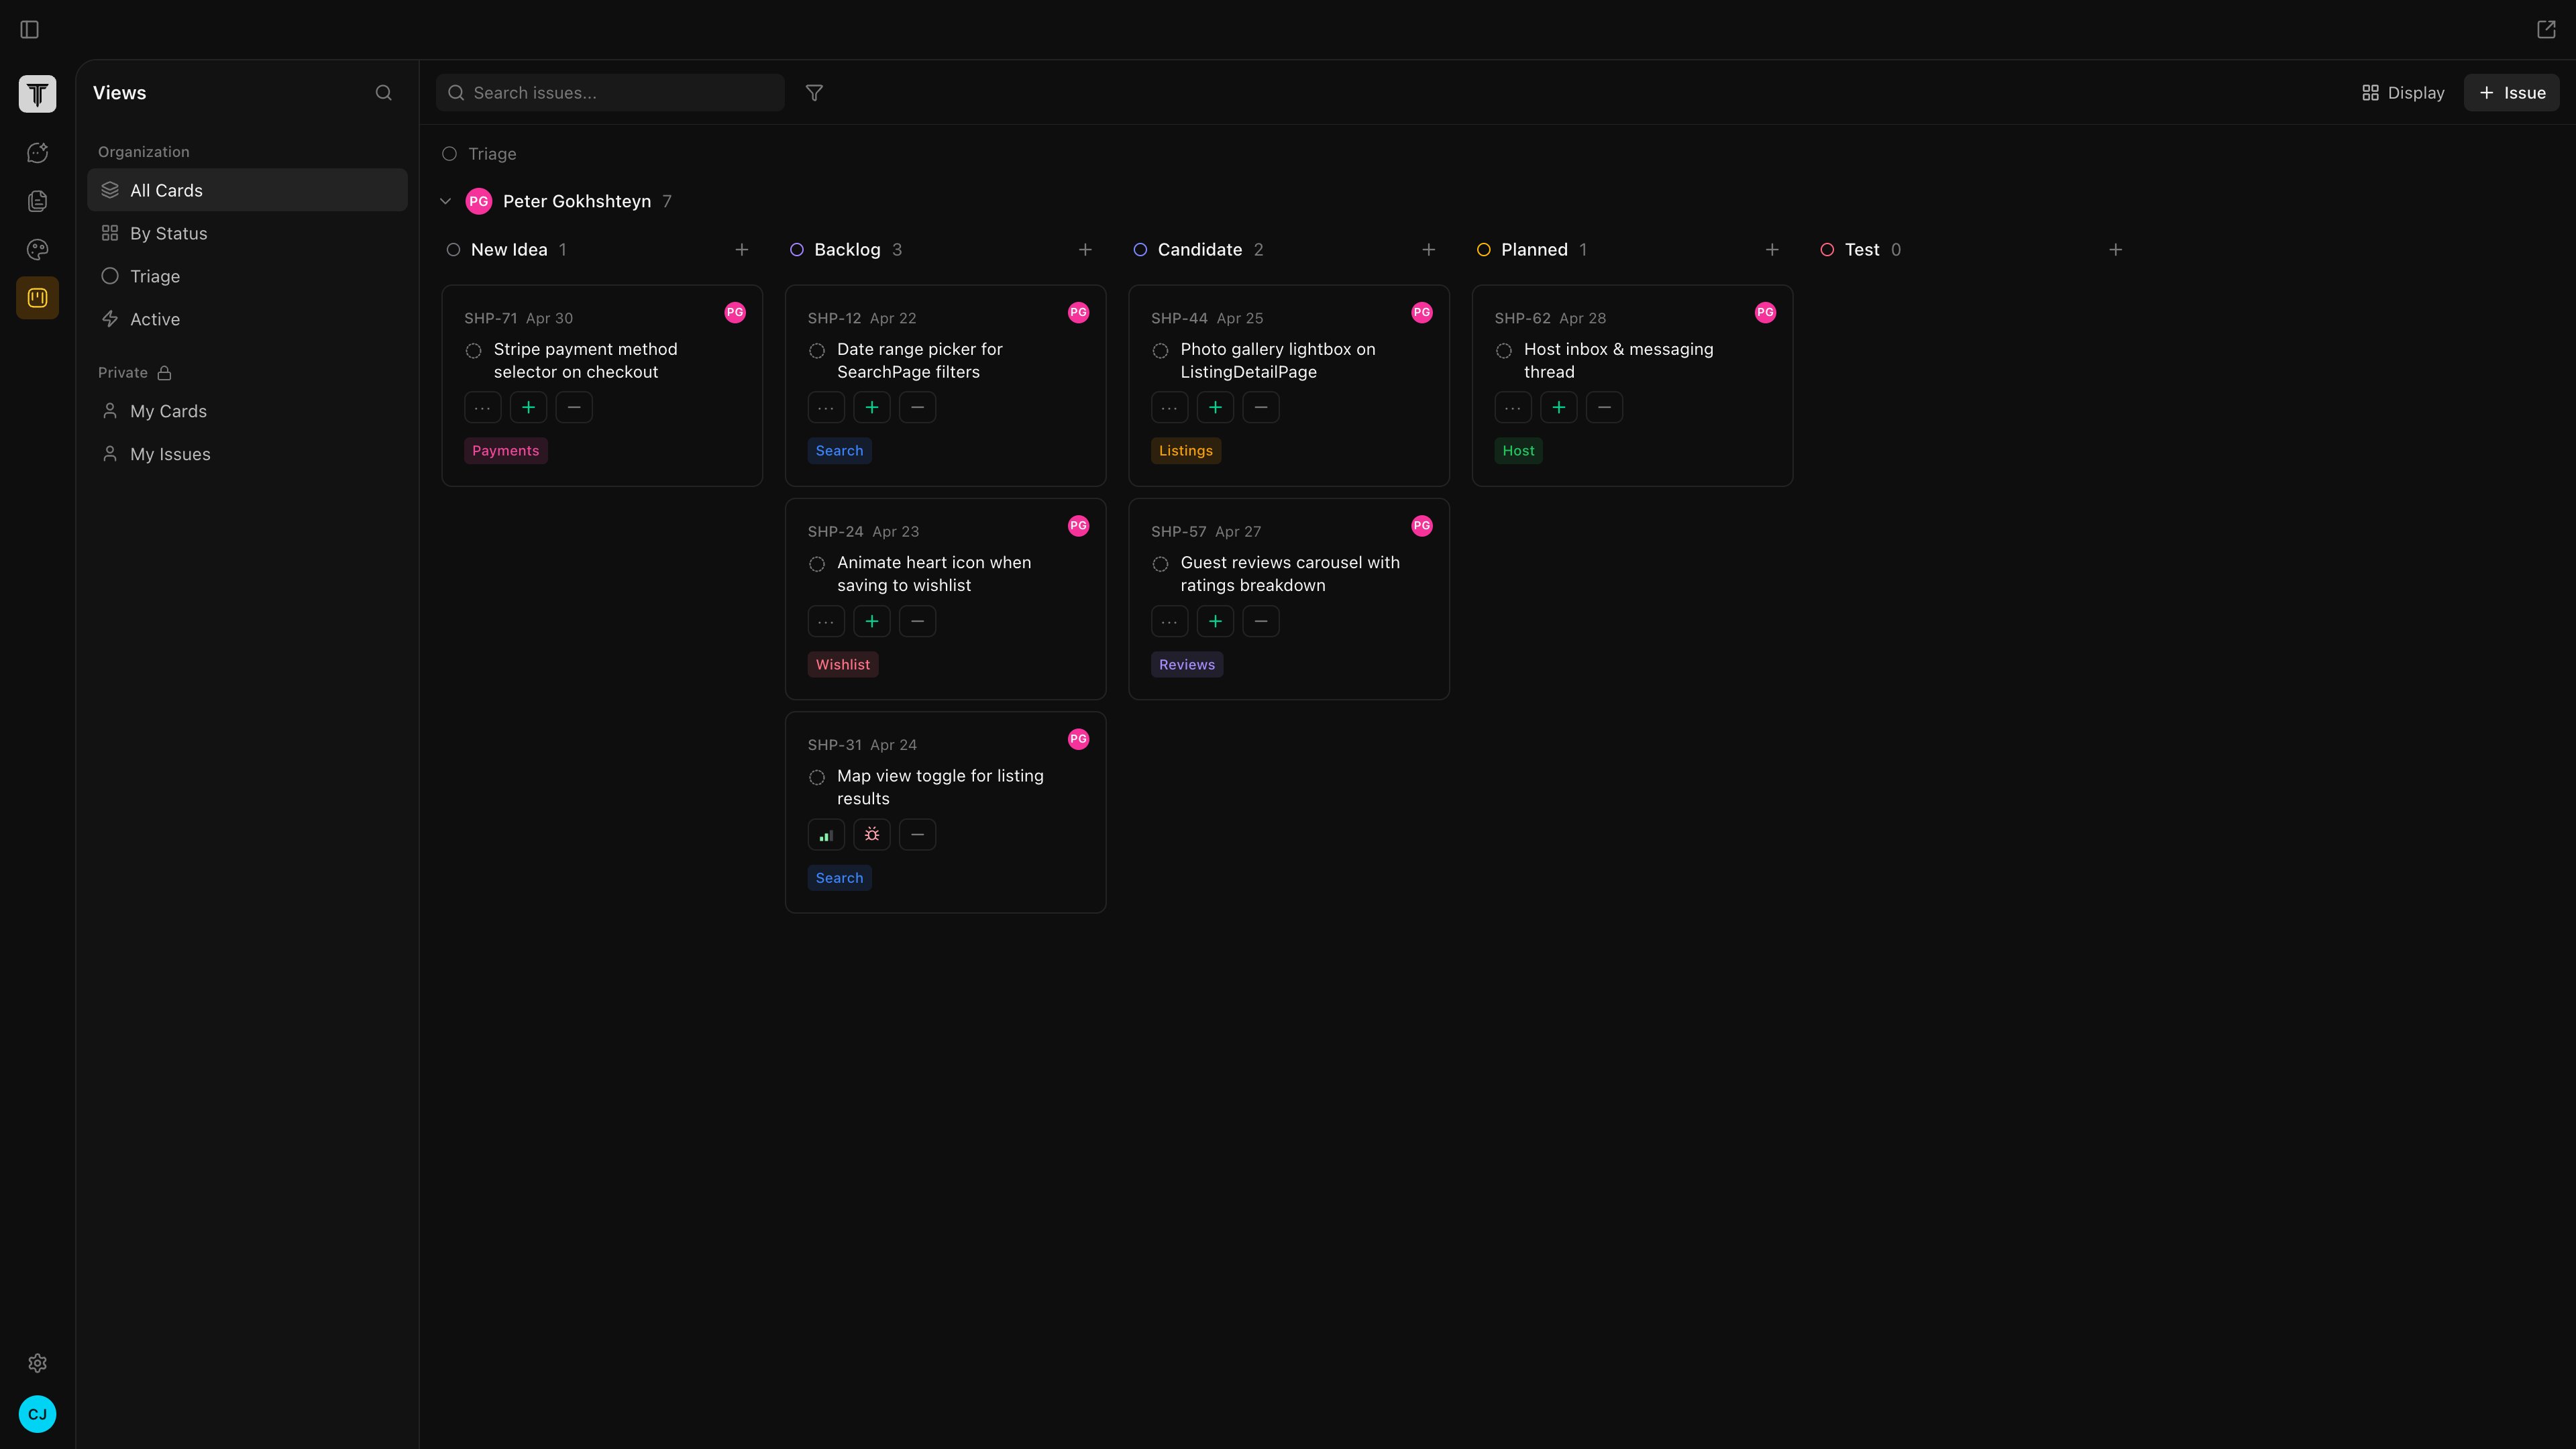The width and height of the screenshot is (2576, 1449).
Task: Open the external link icon at top right
Action: (x=2546, y=30)
